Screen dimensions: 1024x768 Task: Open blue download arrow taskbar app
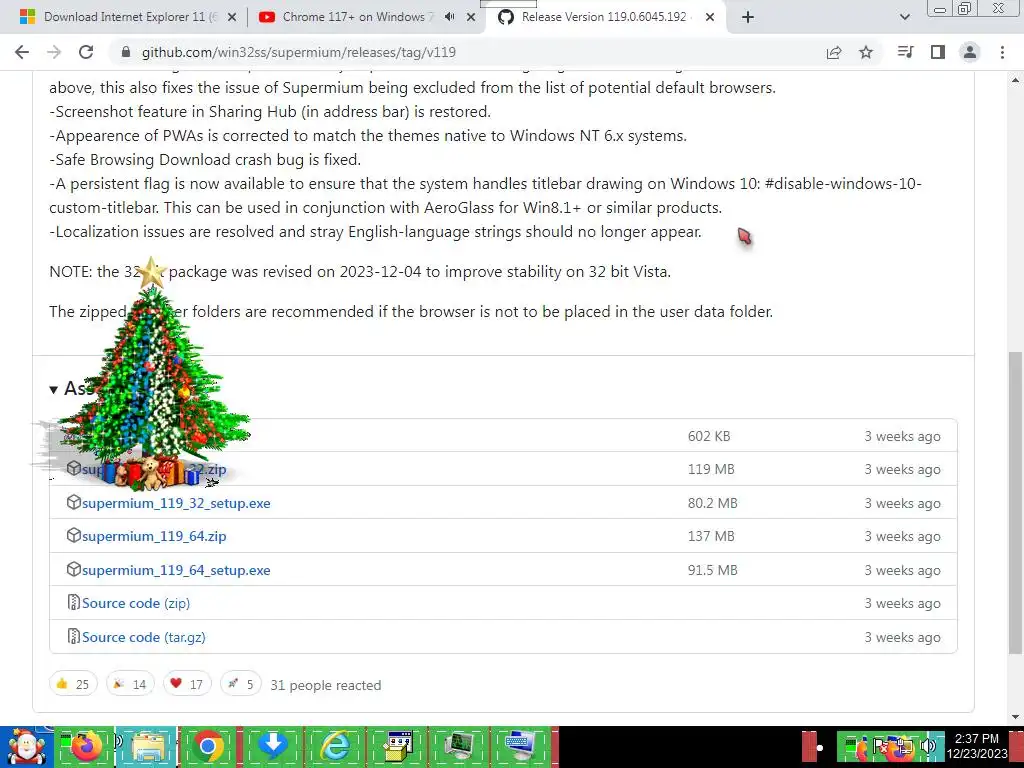point(272,747)
